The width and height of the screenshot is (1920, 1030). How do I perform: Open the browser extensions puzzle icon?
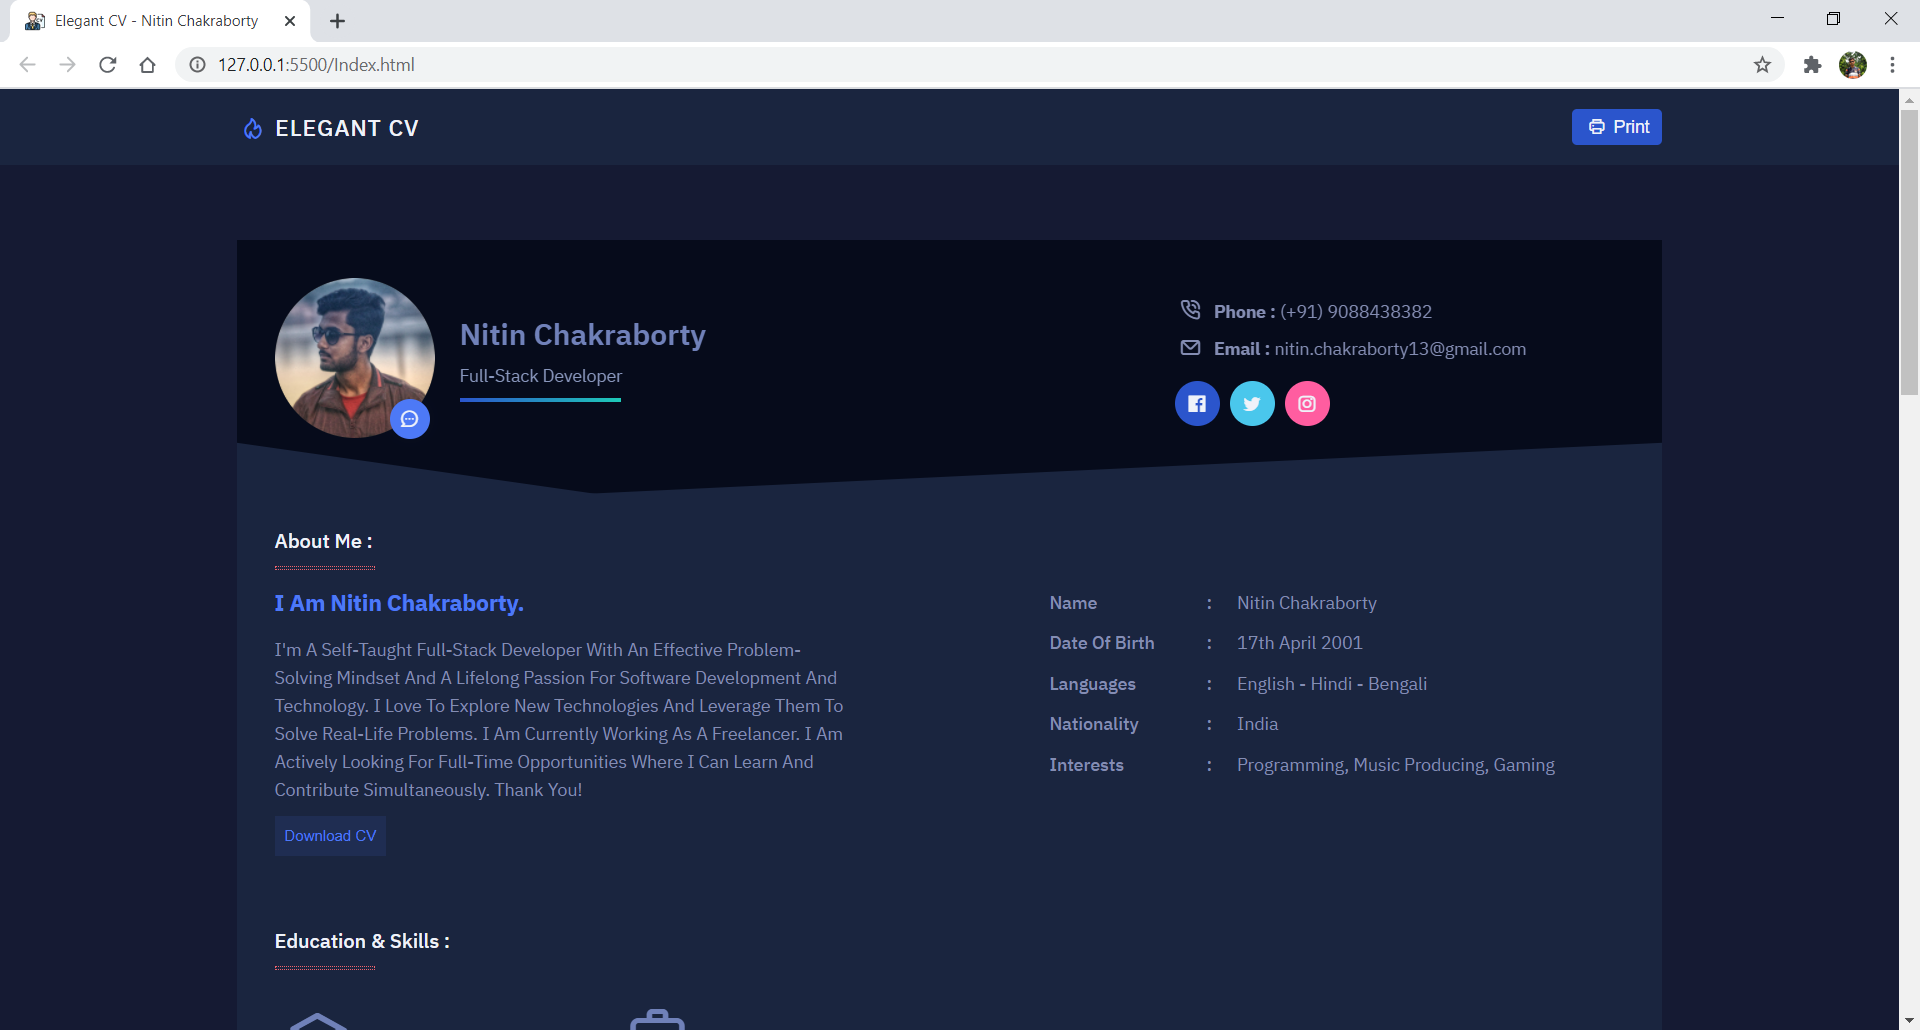(x=1813, y=64)
